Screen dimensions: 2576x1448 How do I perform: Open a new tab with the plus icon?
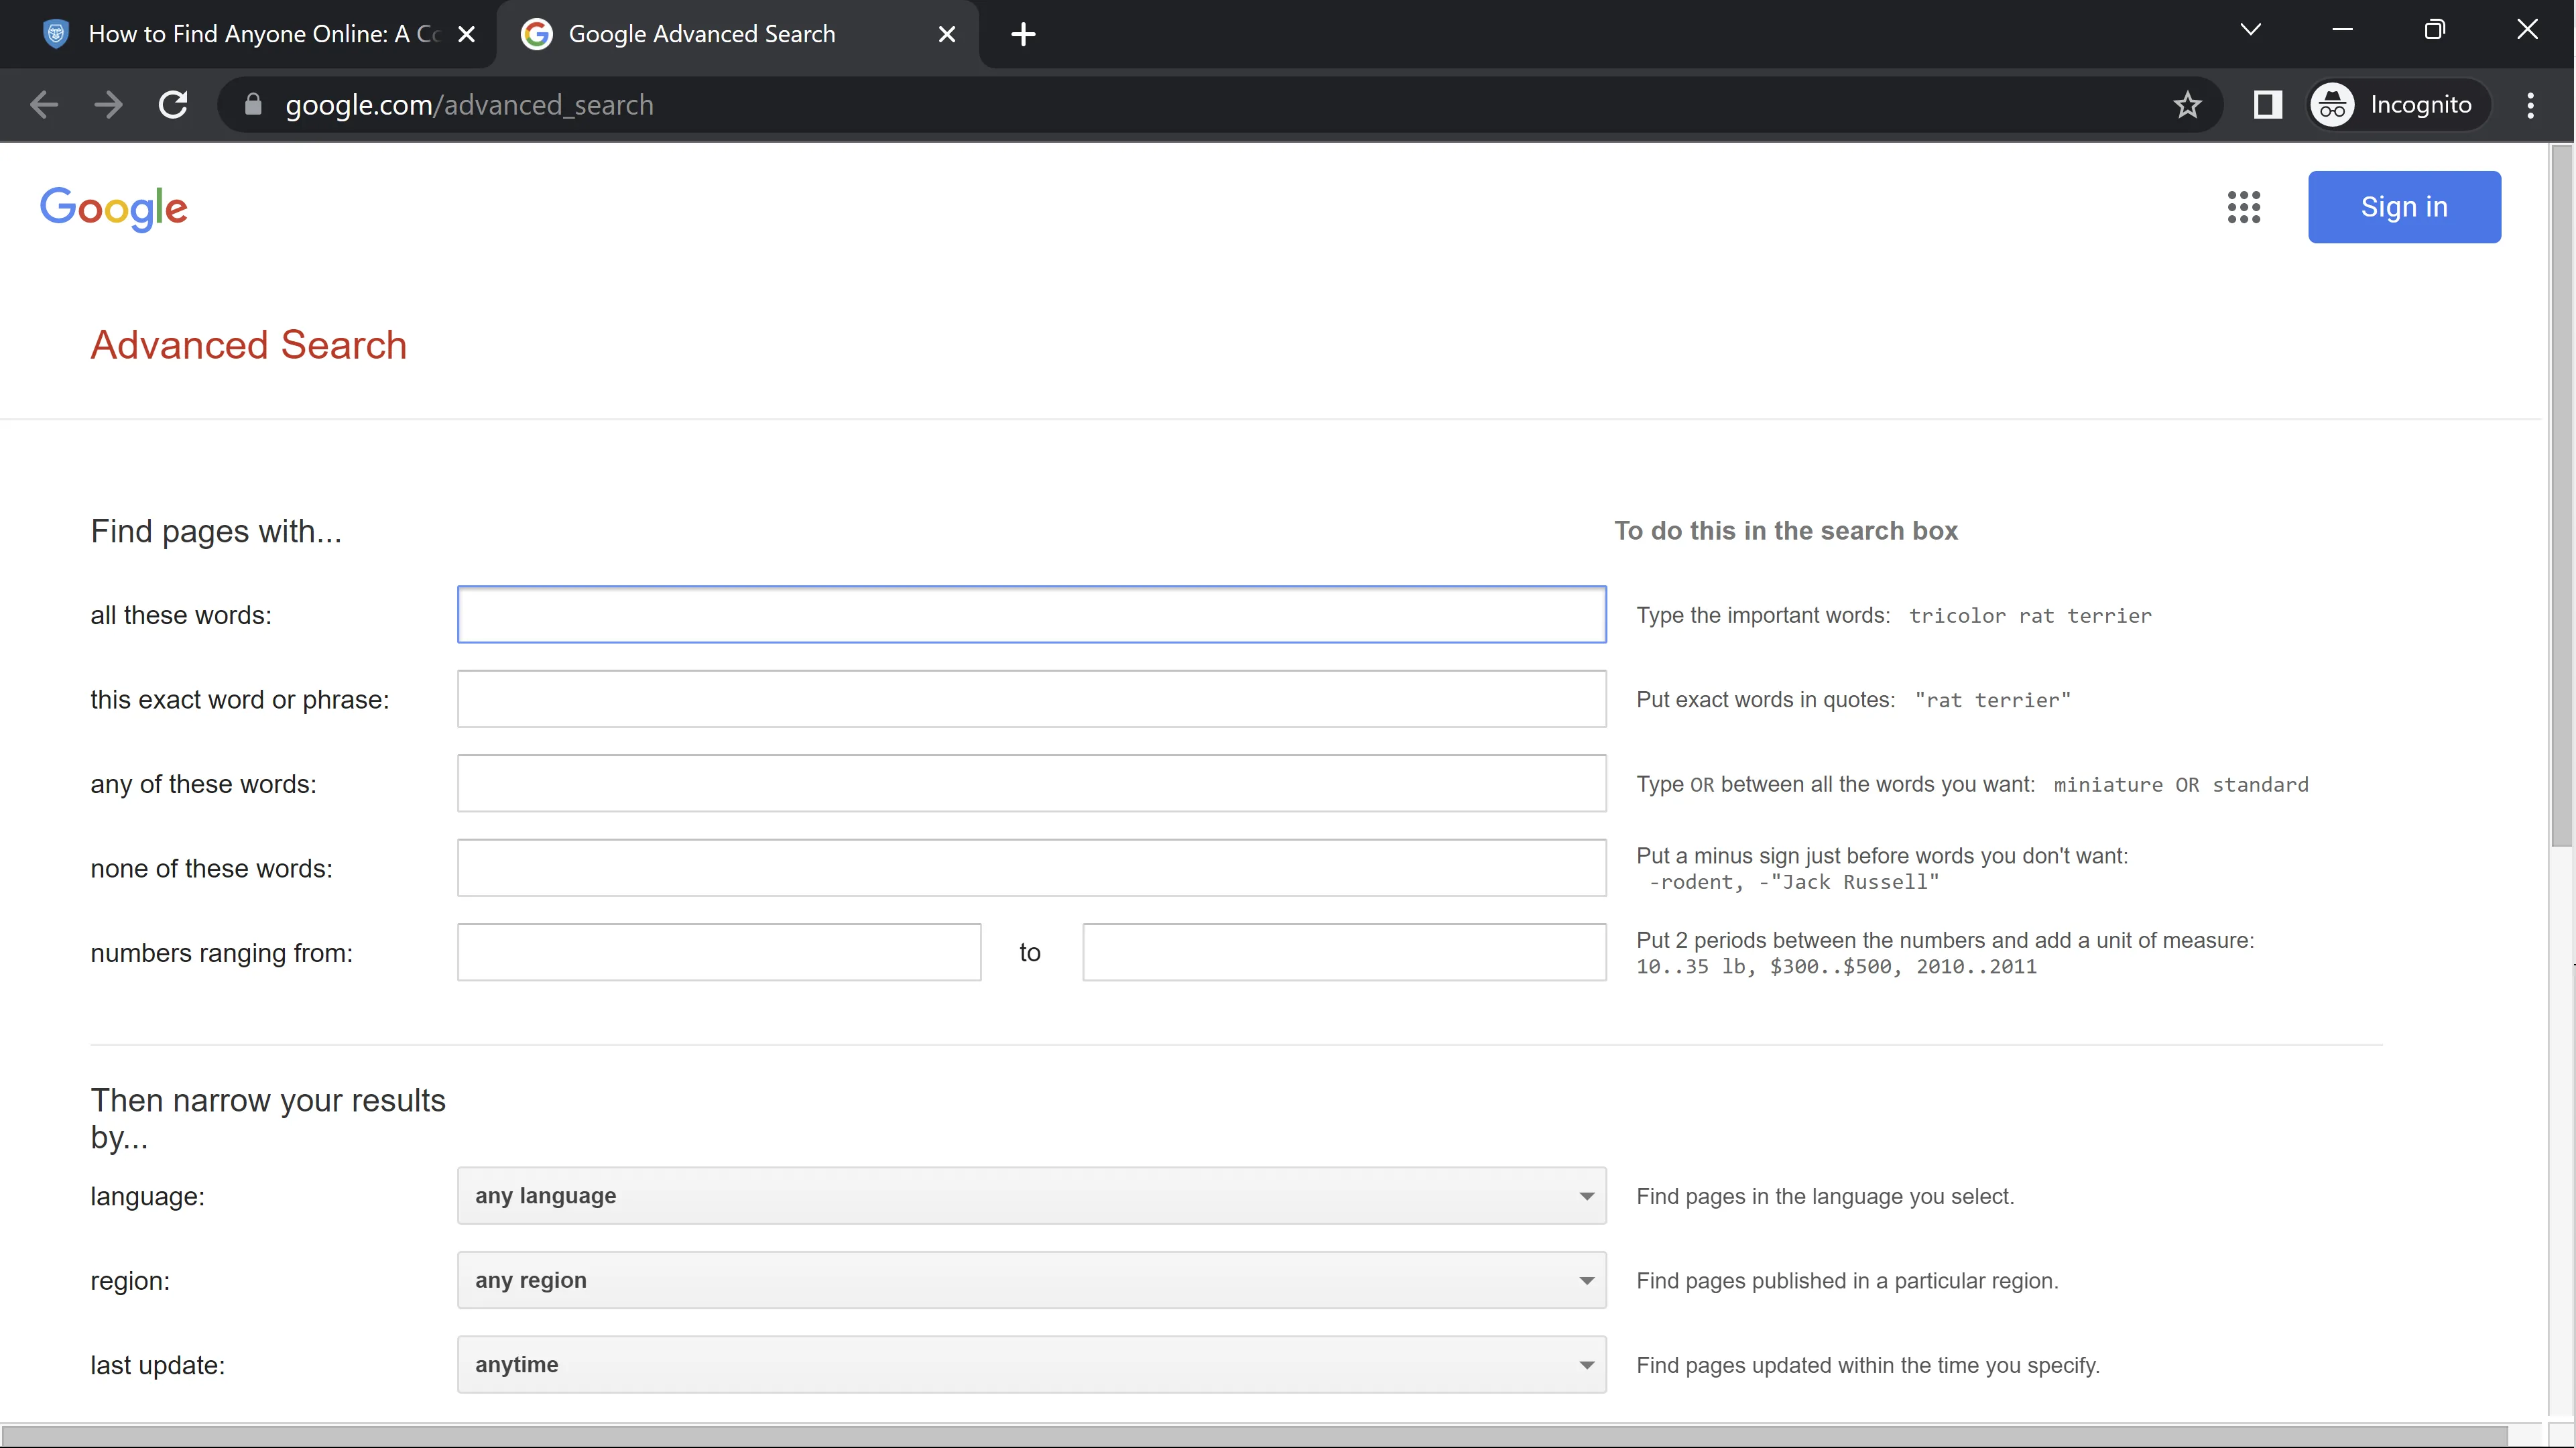tap(1022, 35)
